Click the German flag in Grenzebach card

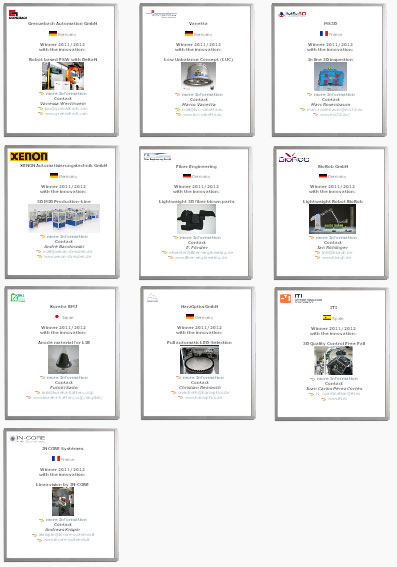[x=53, y=34]
